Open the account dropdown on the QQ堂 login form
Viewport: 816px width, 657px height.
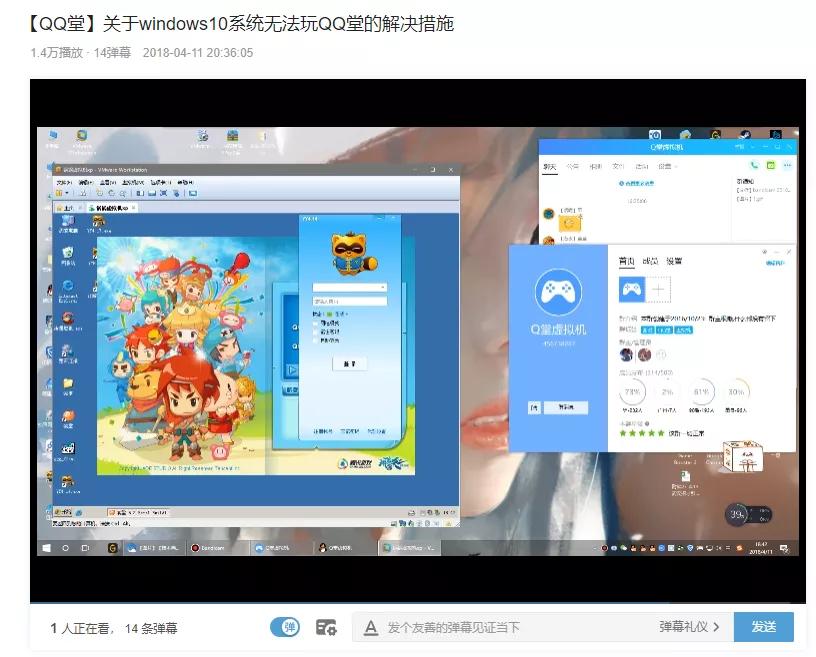[383, 286]
